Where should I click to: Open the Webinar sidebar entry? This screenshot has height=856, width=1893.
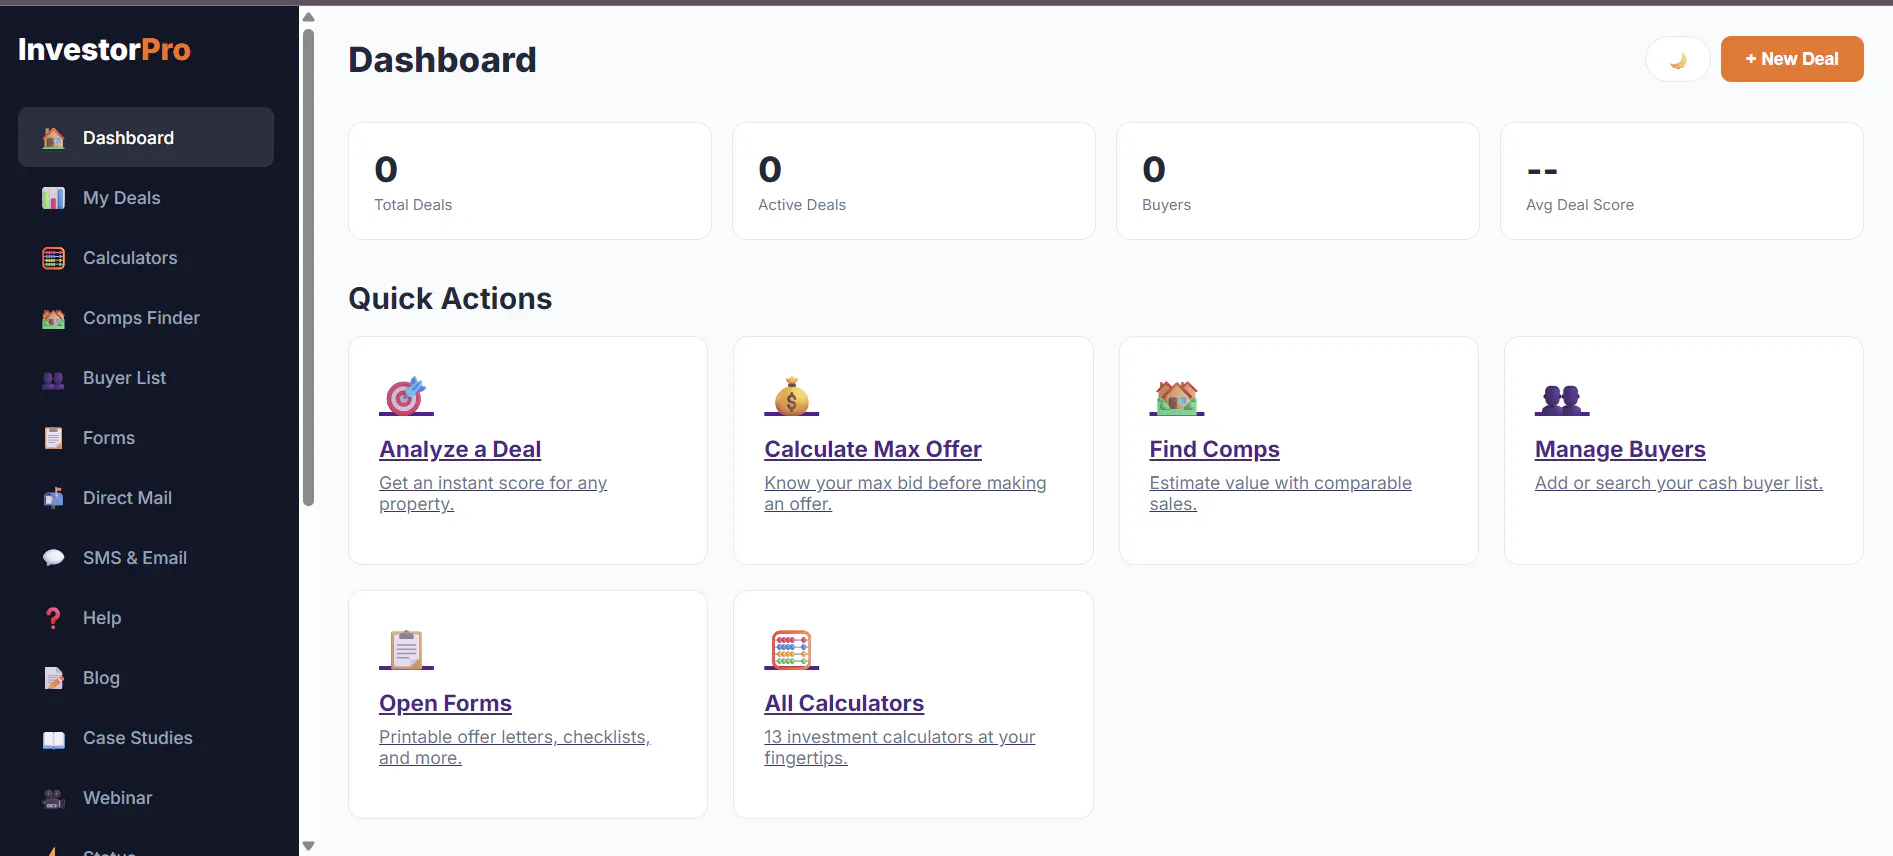(146, 798)
